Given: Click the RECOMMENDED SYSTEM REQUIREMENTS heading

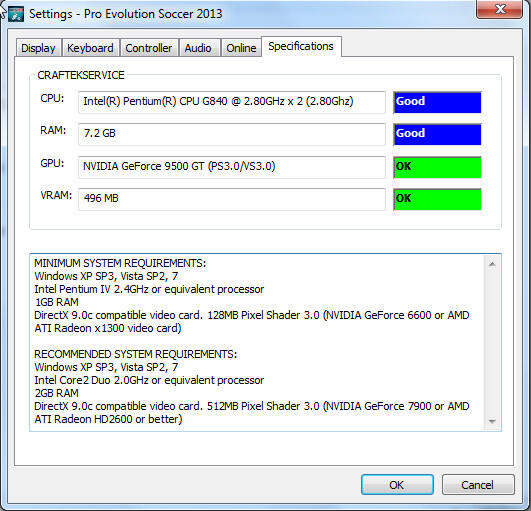Looking at the screenshot, I should click(x=135, y=354).
